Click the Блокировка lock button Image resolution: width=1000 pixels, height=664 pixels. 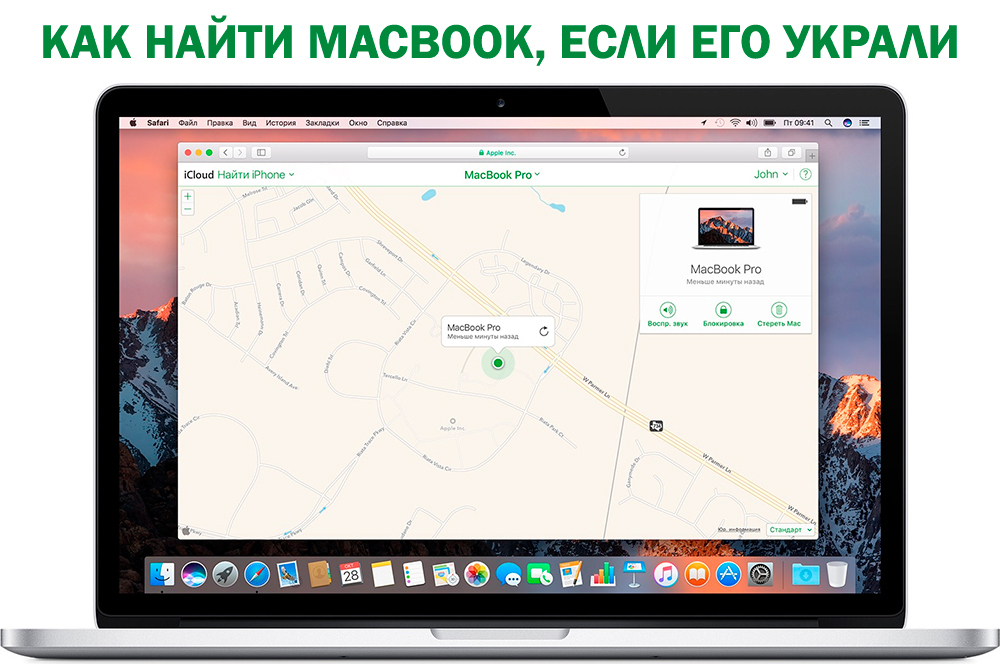pos(723,314)
